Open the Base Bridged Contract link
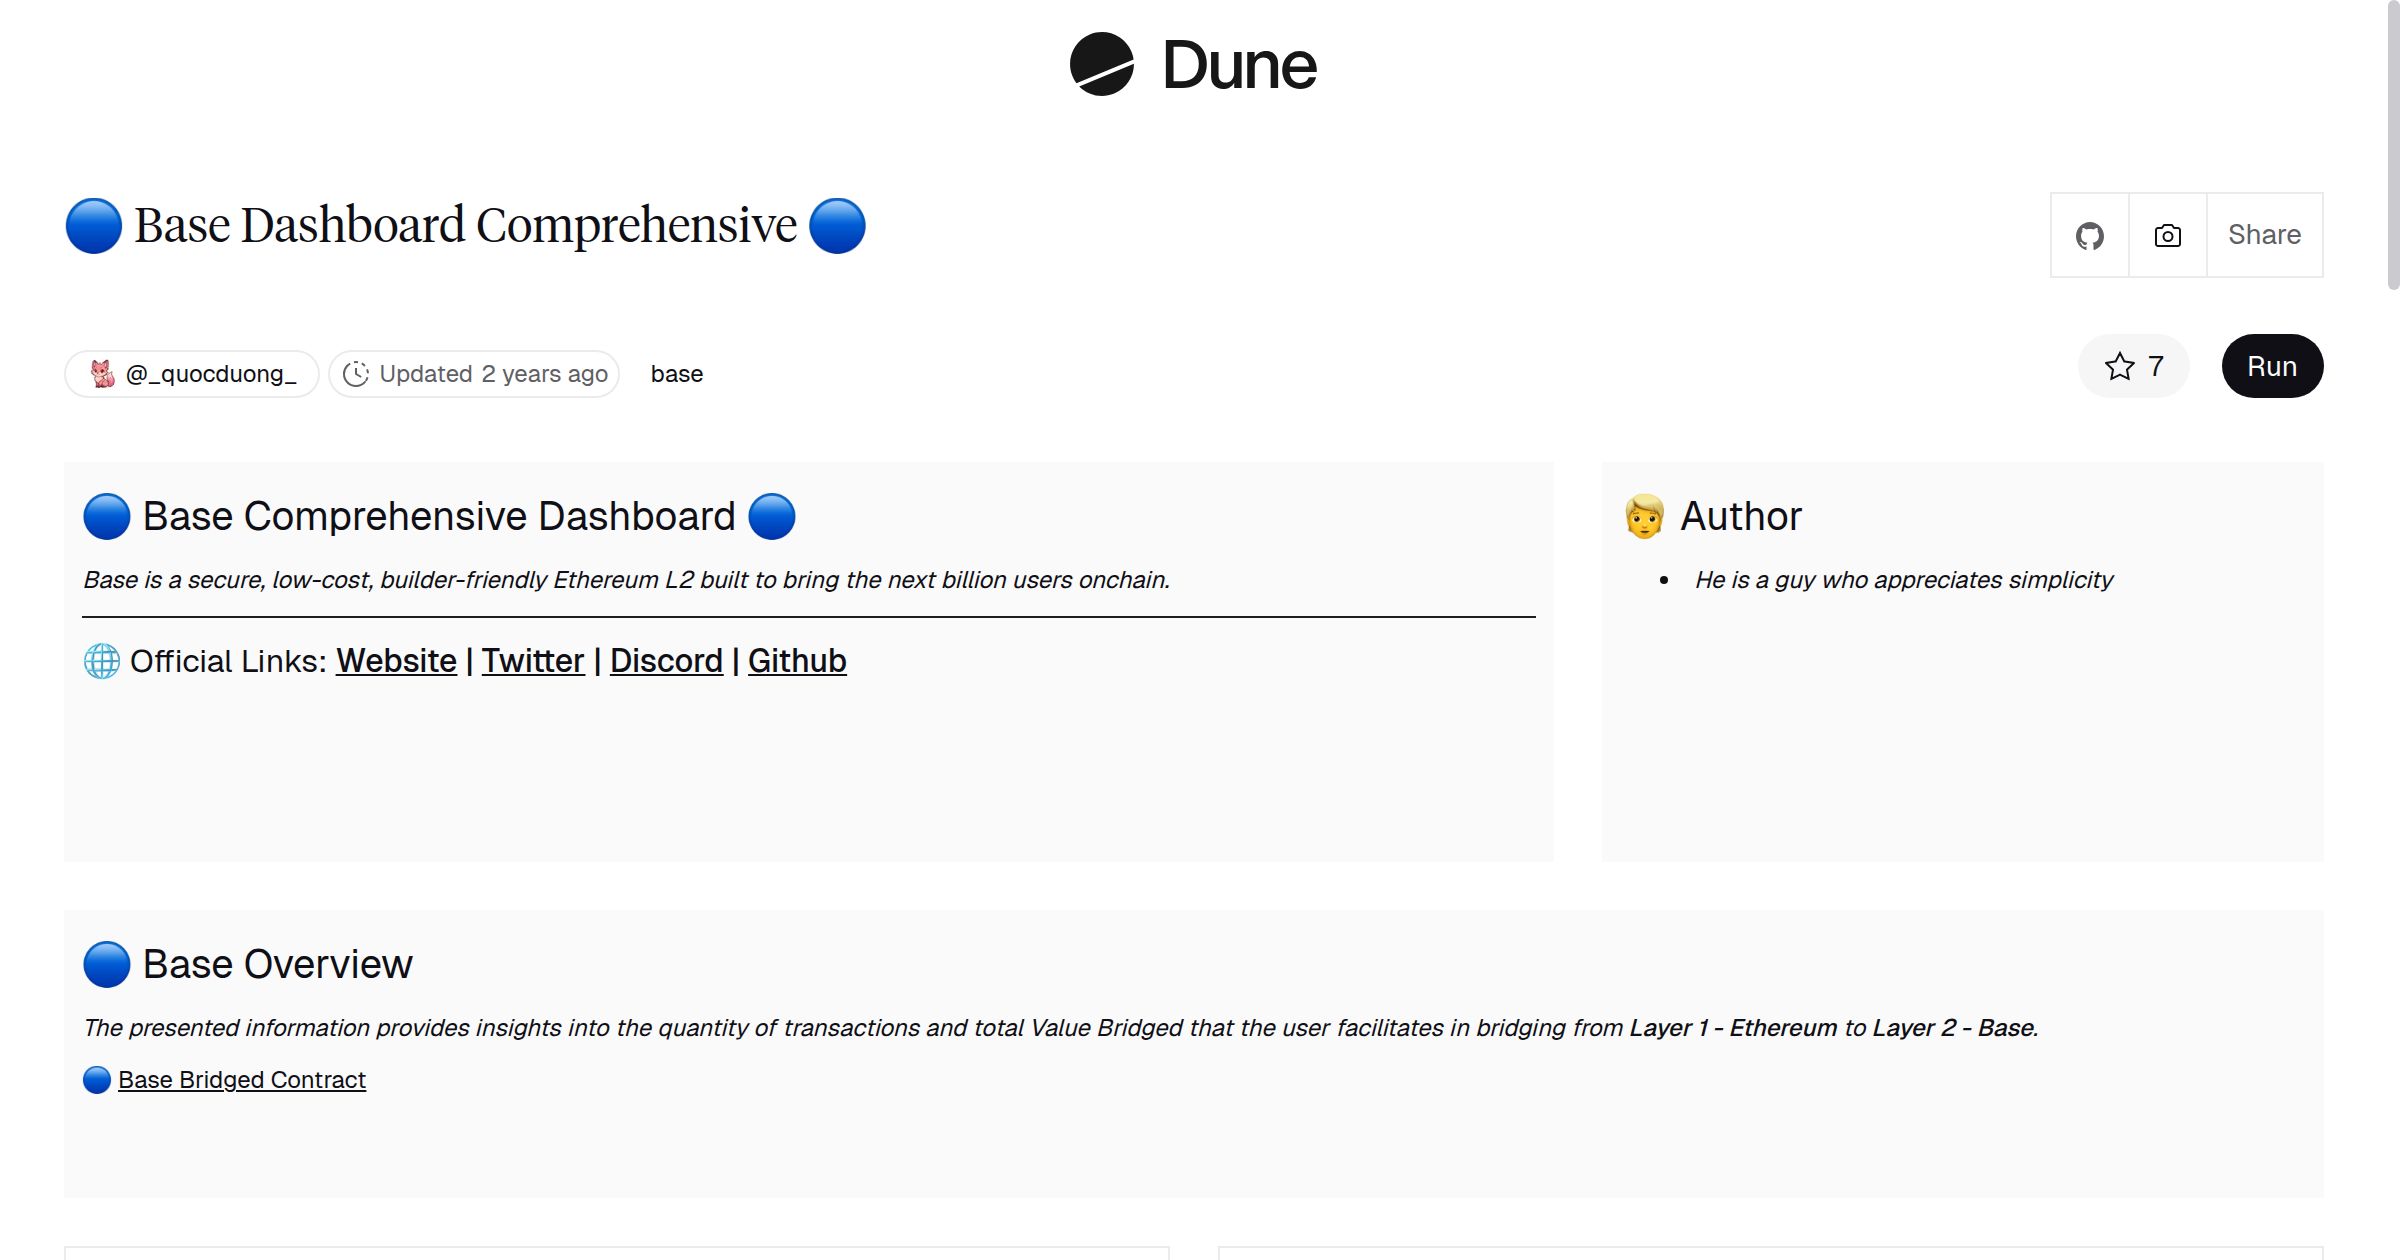The height and width of the screenshot is (1260, 2400). [241, 1079]
